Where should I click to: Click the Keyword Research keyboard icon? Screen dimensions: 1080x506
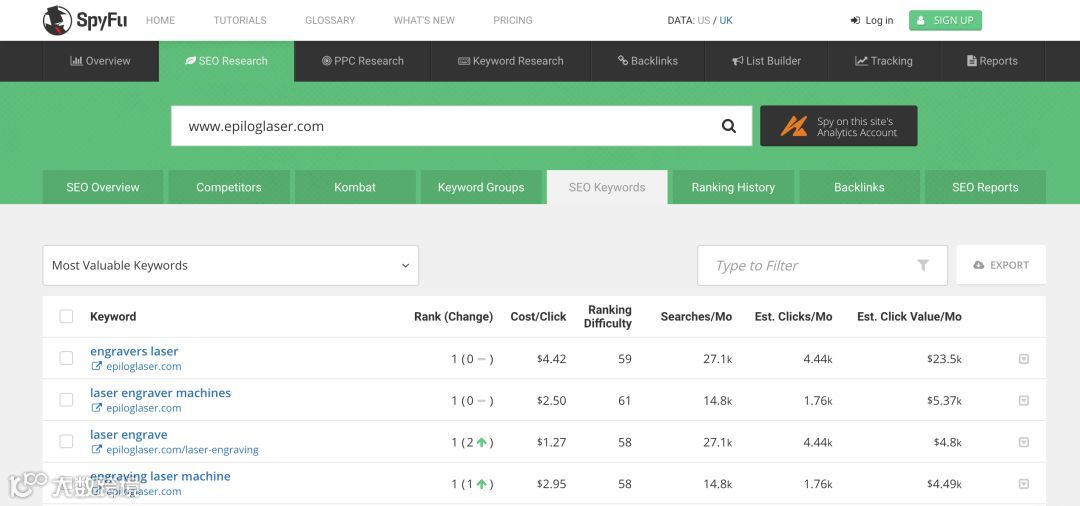coord(464,61)
